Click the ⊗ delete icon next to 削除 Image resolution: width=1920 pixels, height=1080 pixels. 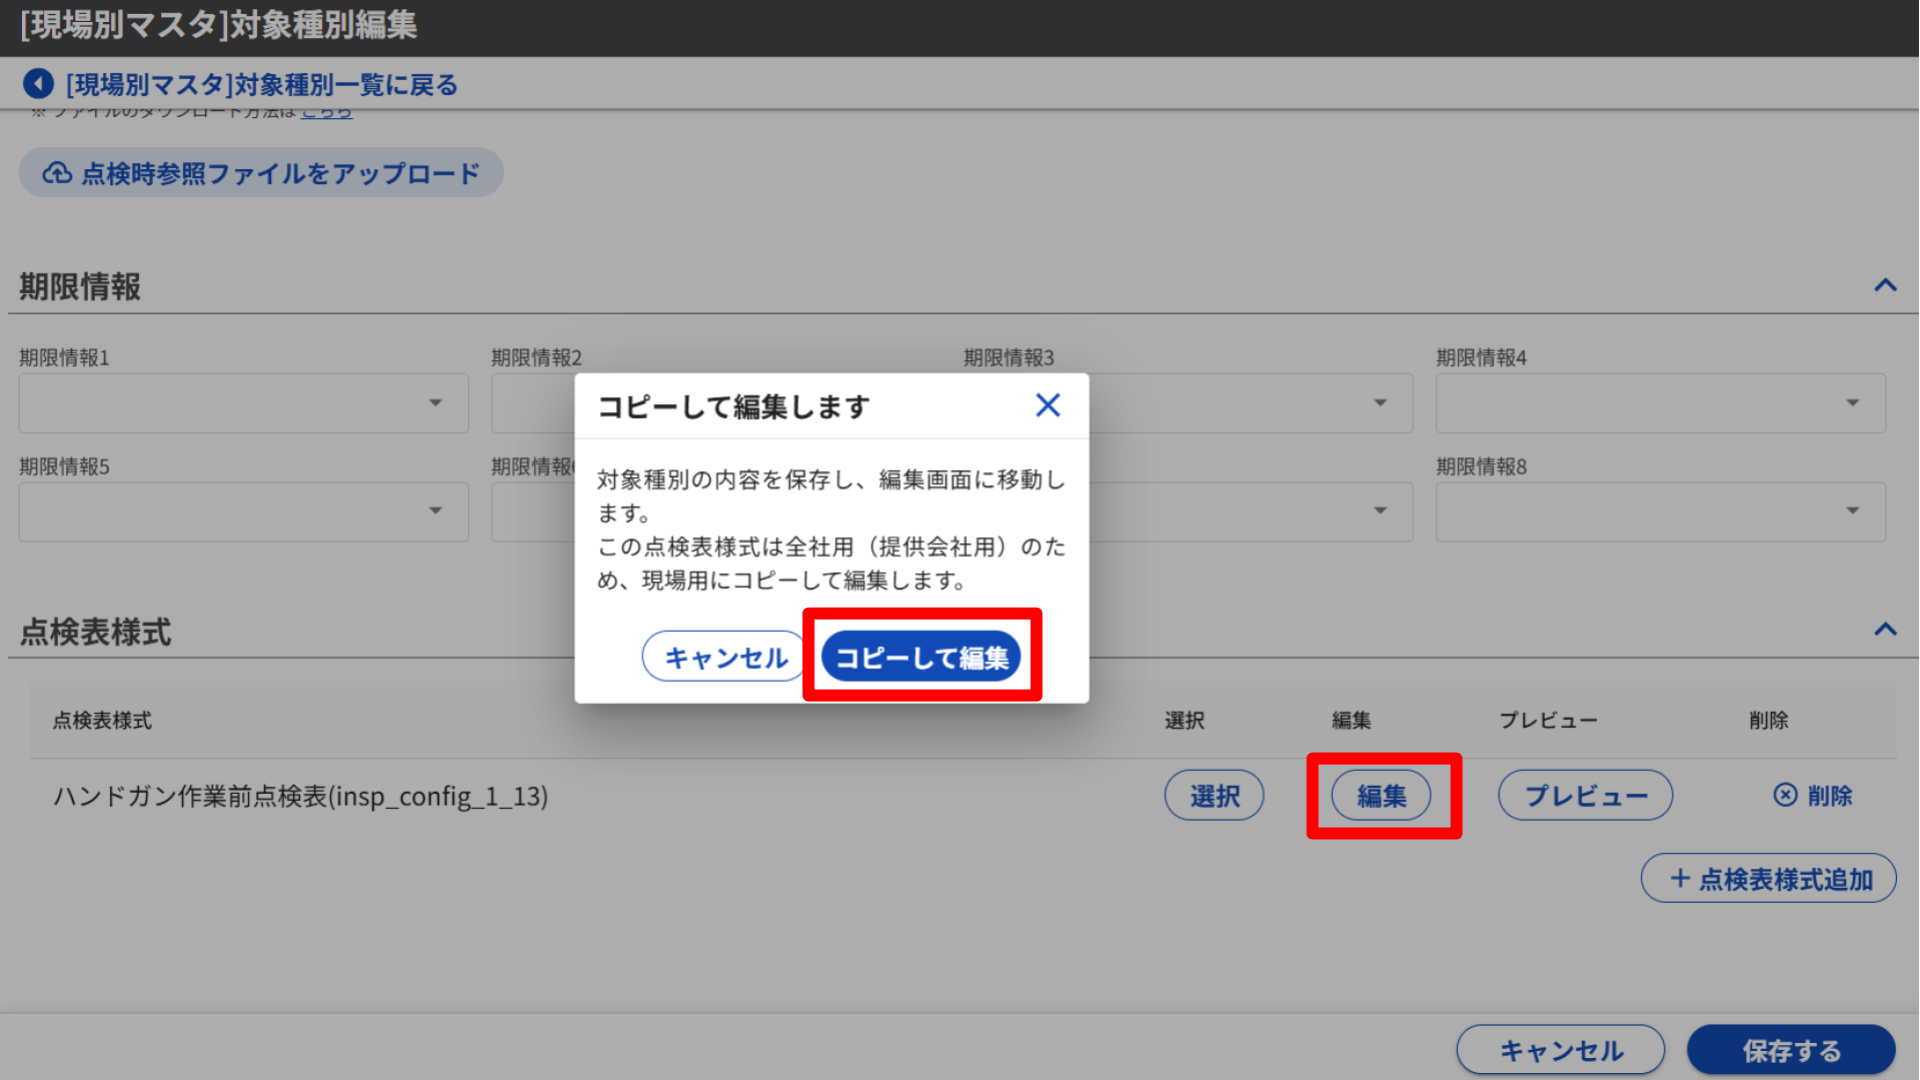(1784, 795)
